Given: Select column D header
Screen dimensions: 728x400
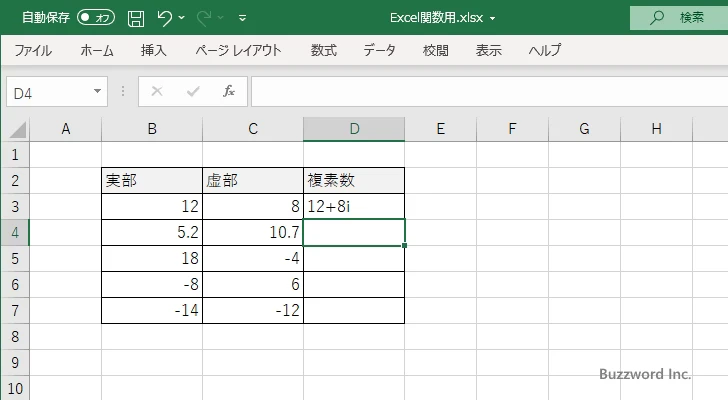Looking at the screenshot, I should click(354, 129).
